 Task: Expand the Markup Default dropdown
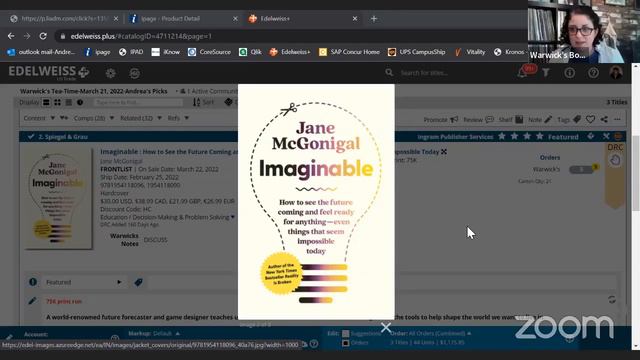(x=154, y=333)
